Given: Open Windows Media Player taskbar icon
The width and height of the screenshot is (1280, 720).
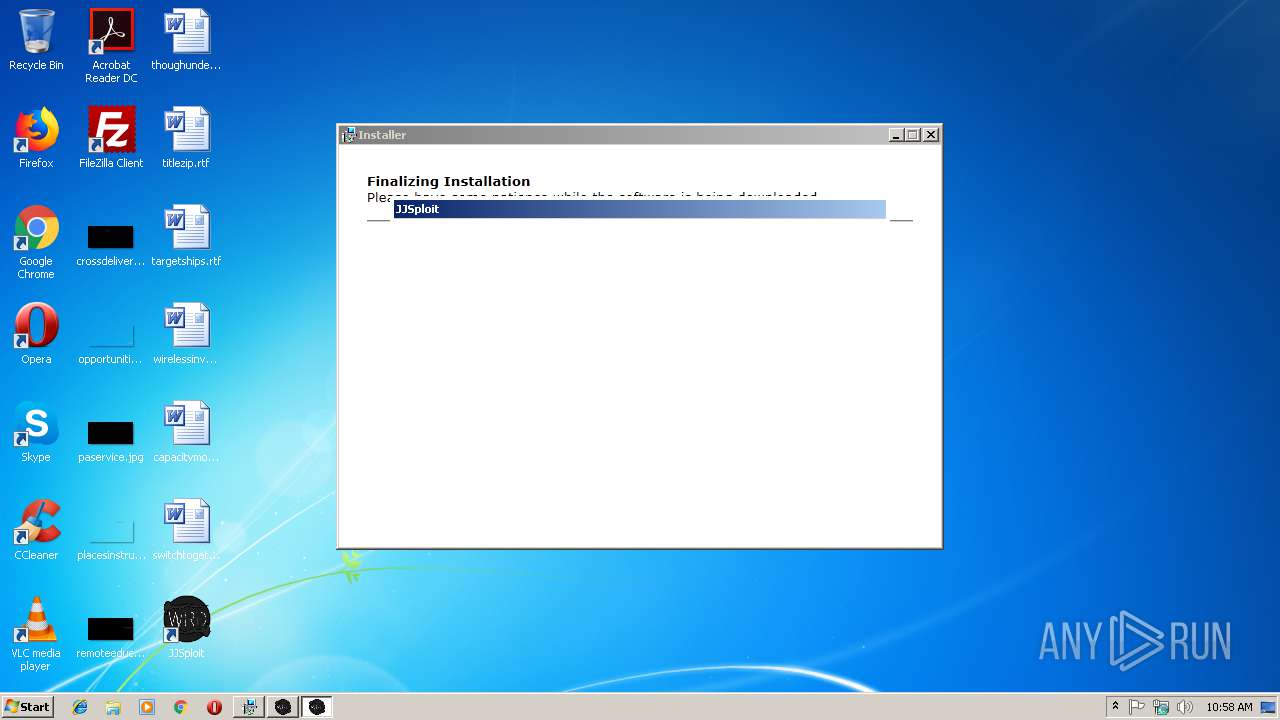Looking at the screenshot, I should [147, 707].
